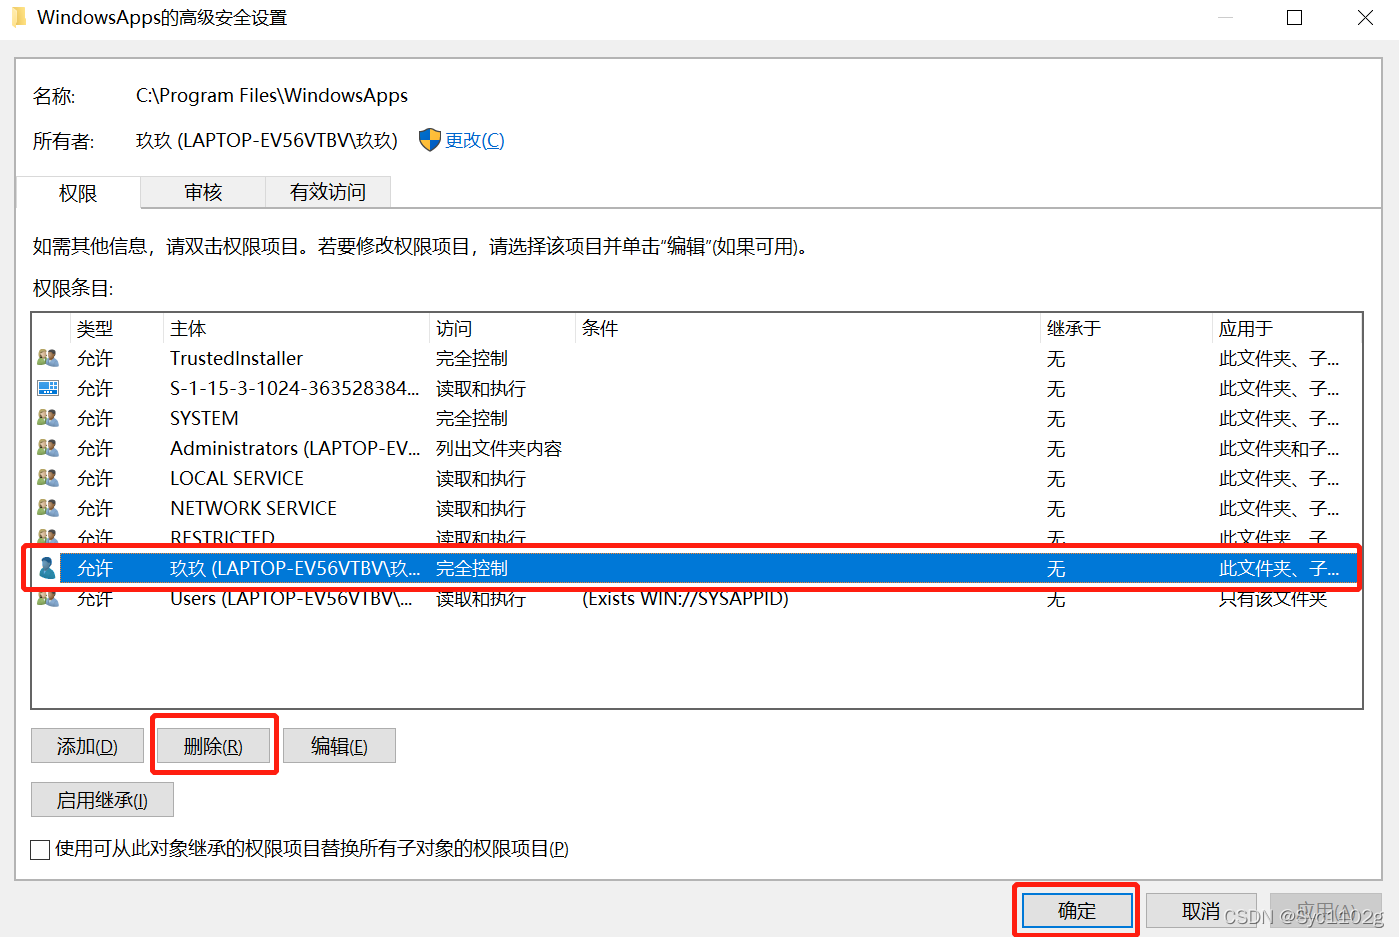1399x937 pixels.
Task: Switch to the 权限 tab
Action: coord(78,193)
